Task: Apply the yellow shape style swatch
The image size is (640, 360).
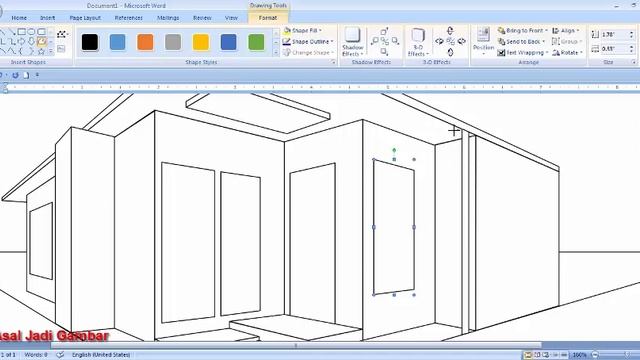Action: pos(201,42)
